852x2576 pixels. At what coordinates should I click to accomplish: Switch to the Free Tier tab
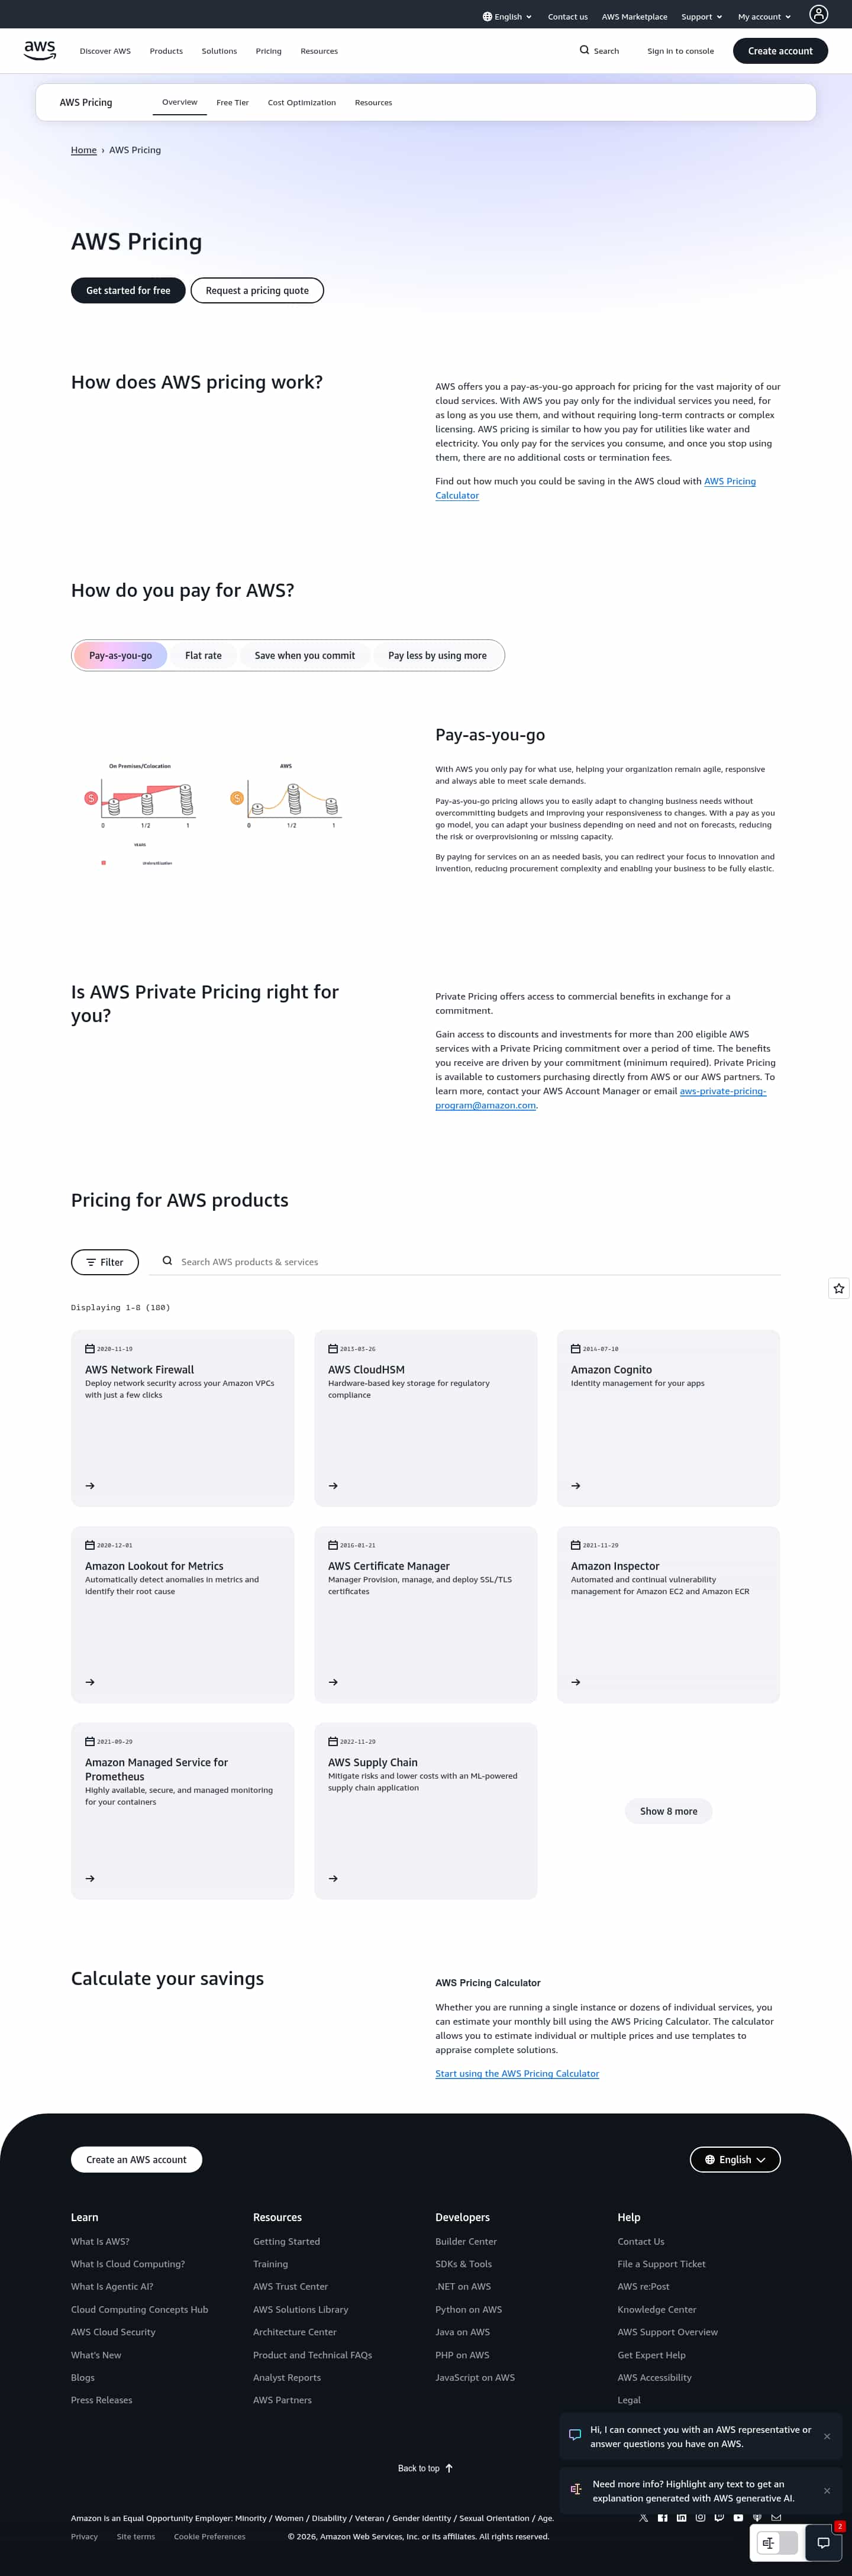[x=232, y=103]
